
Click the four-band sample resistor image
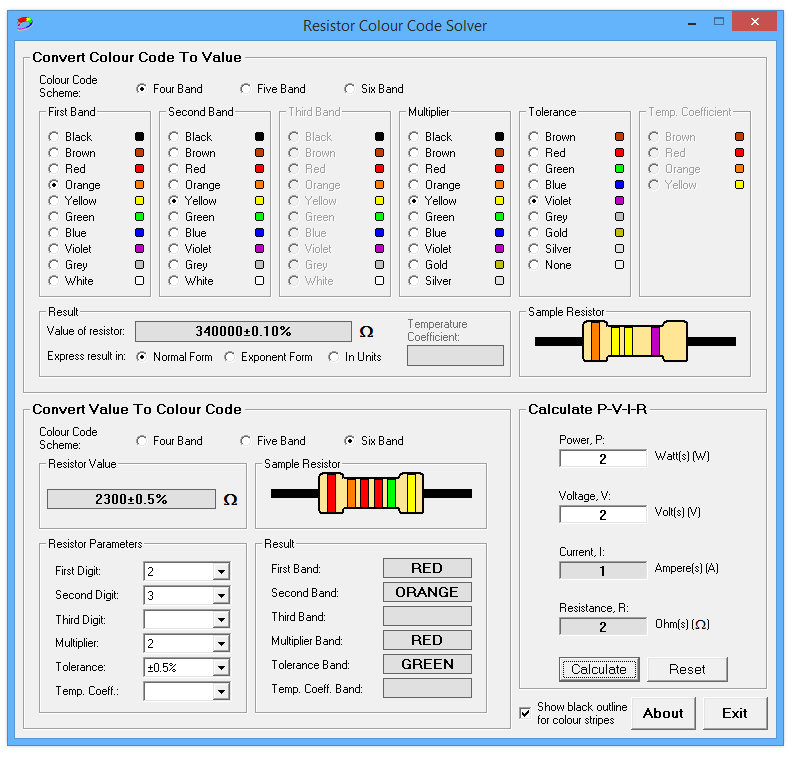tap(635, 341)
